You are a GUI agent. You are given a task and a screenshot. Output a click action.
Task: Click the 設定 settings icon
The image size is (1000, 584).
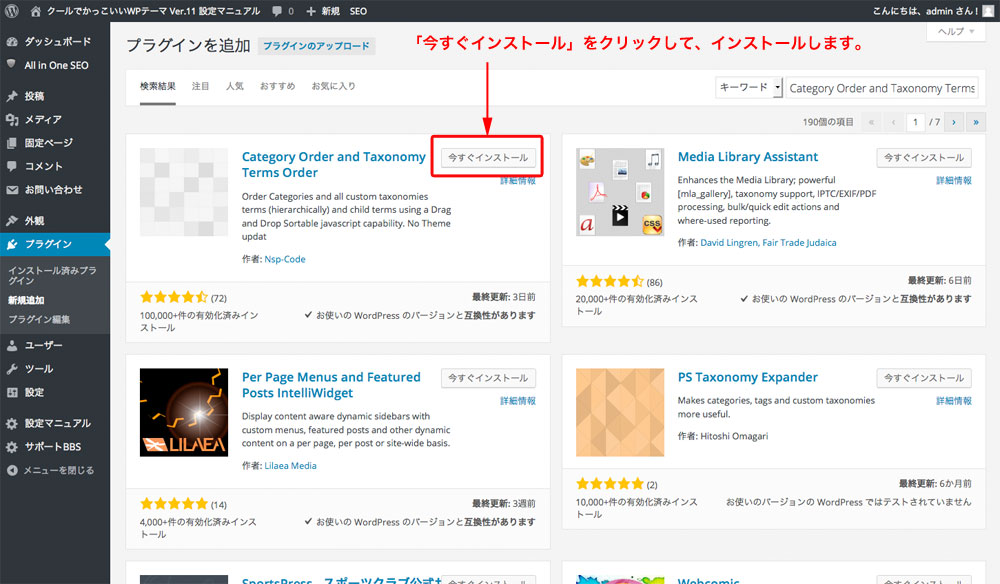tap(11, 392)
